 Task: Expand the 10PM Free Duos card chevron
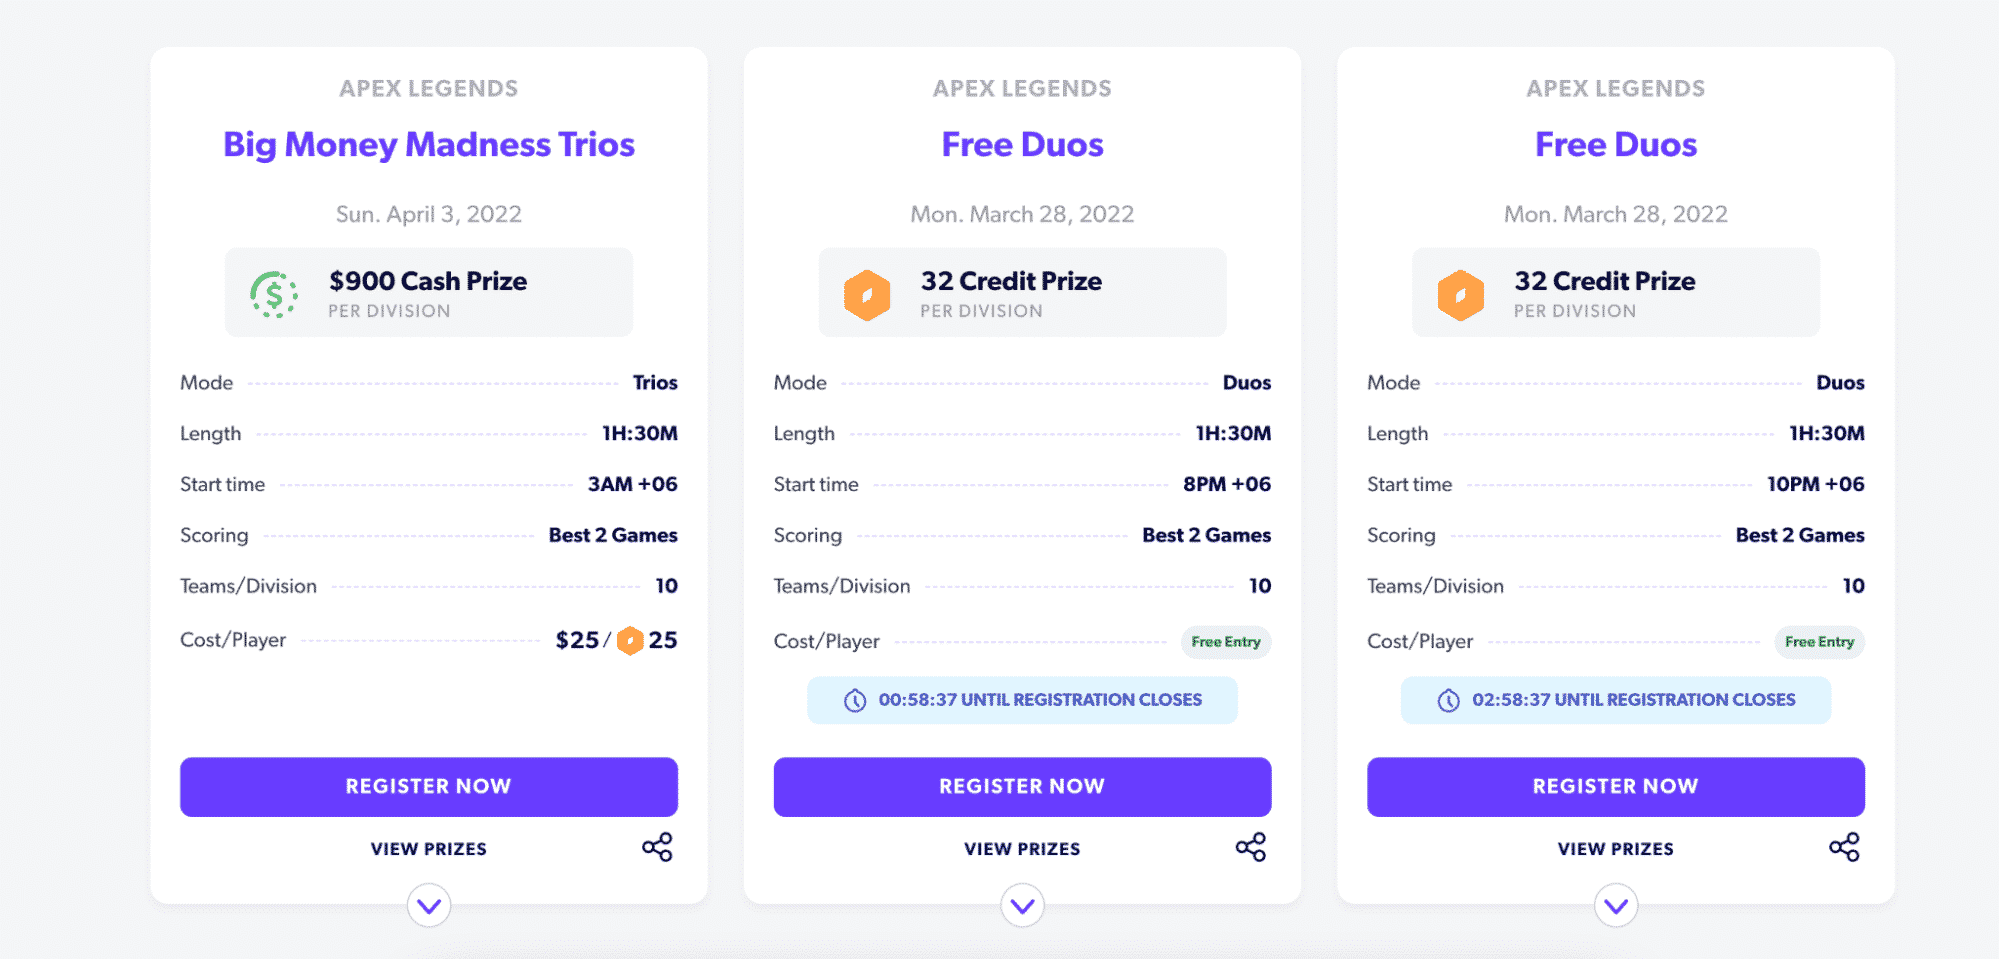(x=1616, y=906)
